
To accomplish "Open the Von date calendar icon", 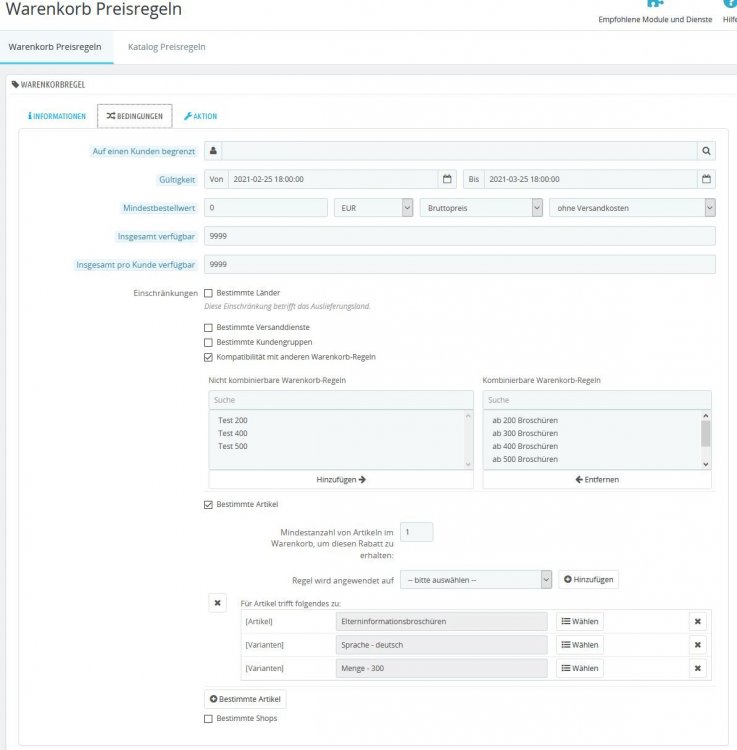I will coord(447,179).
